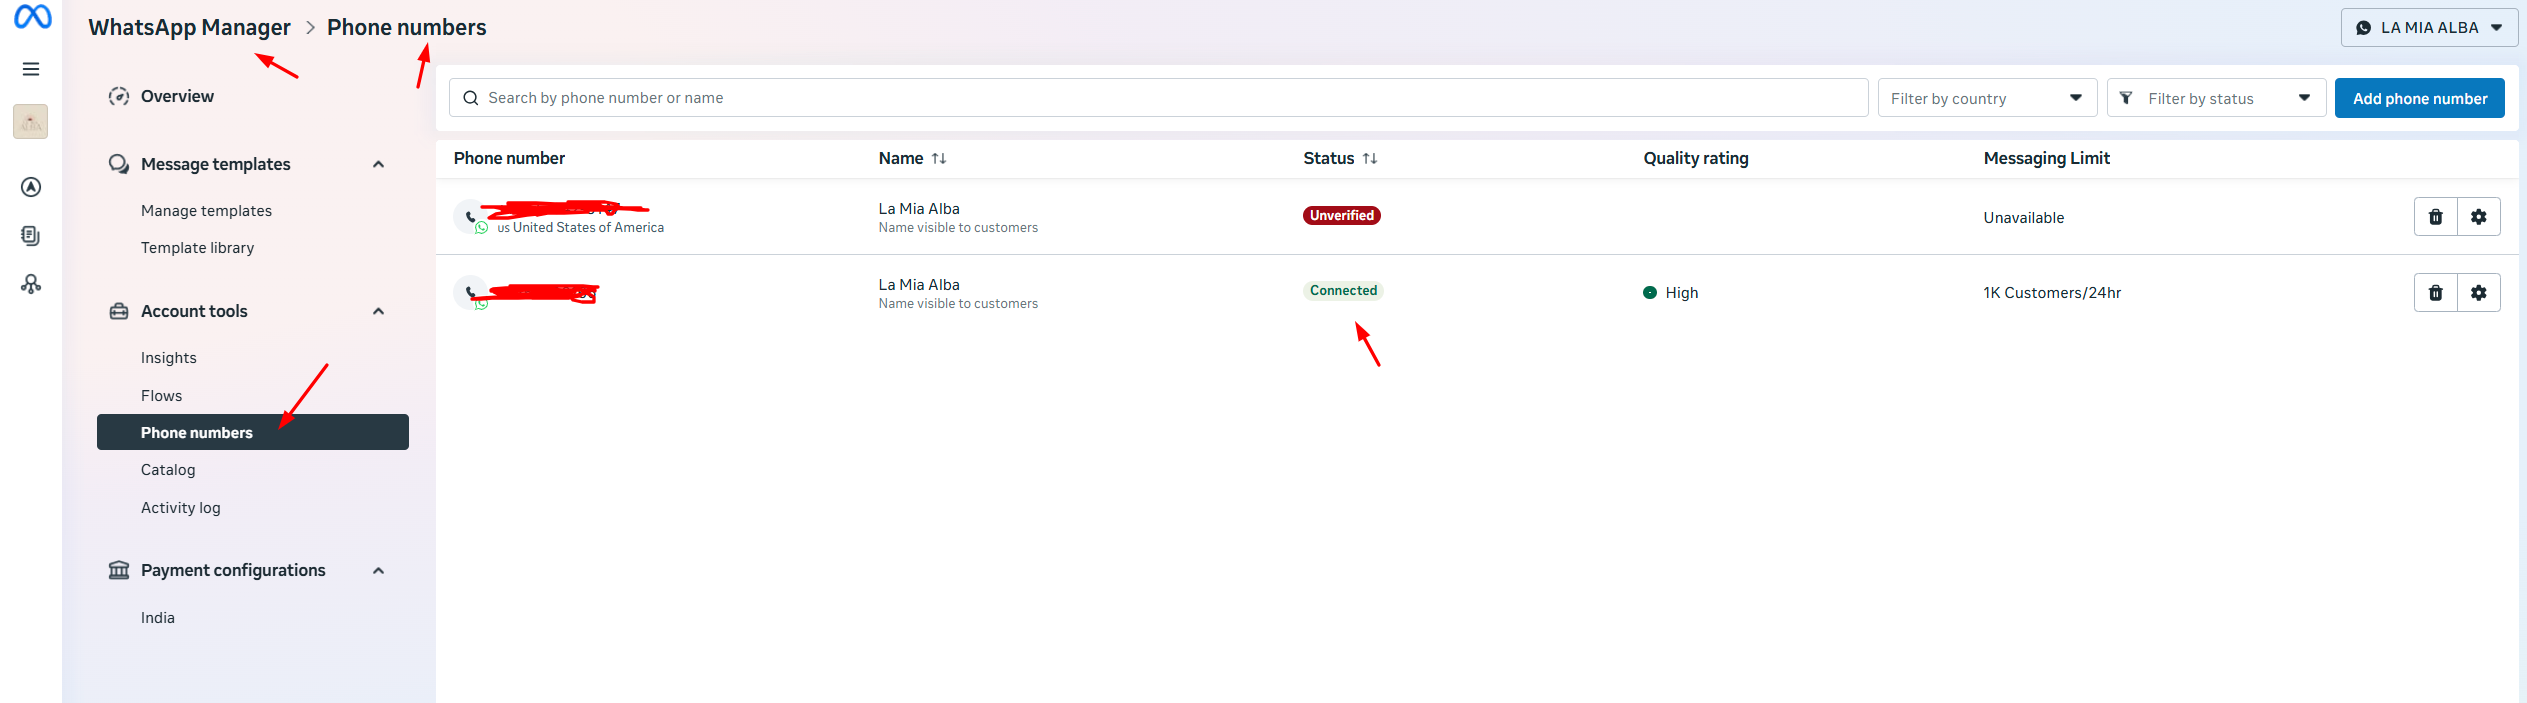Collapse the Account tools section chevron
The height and width of the screenshot is (703, 2527).
click(379, 311)
